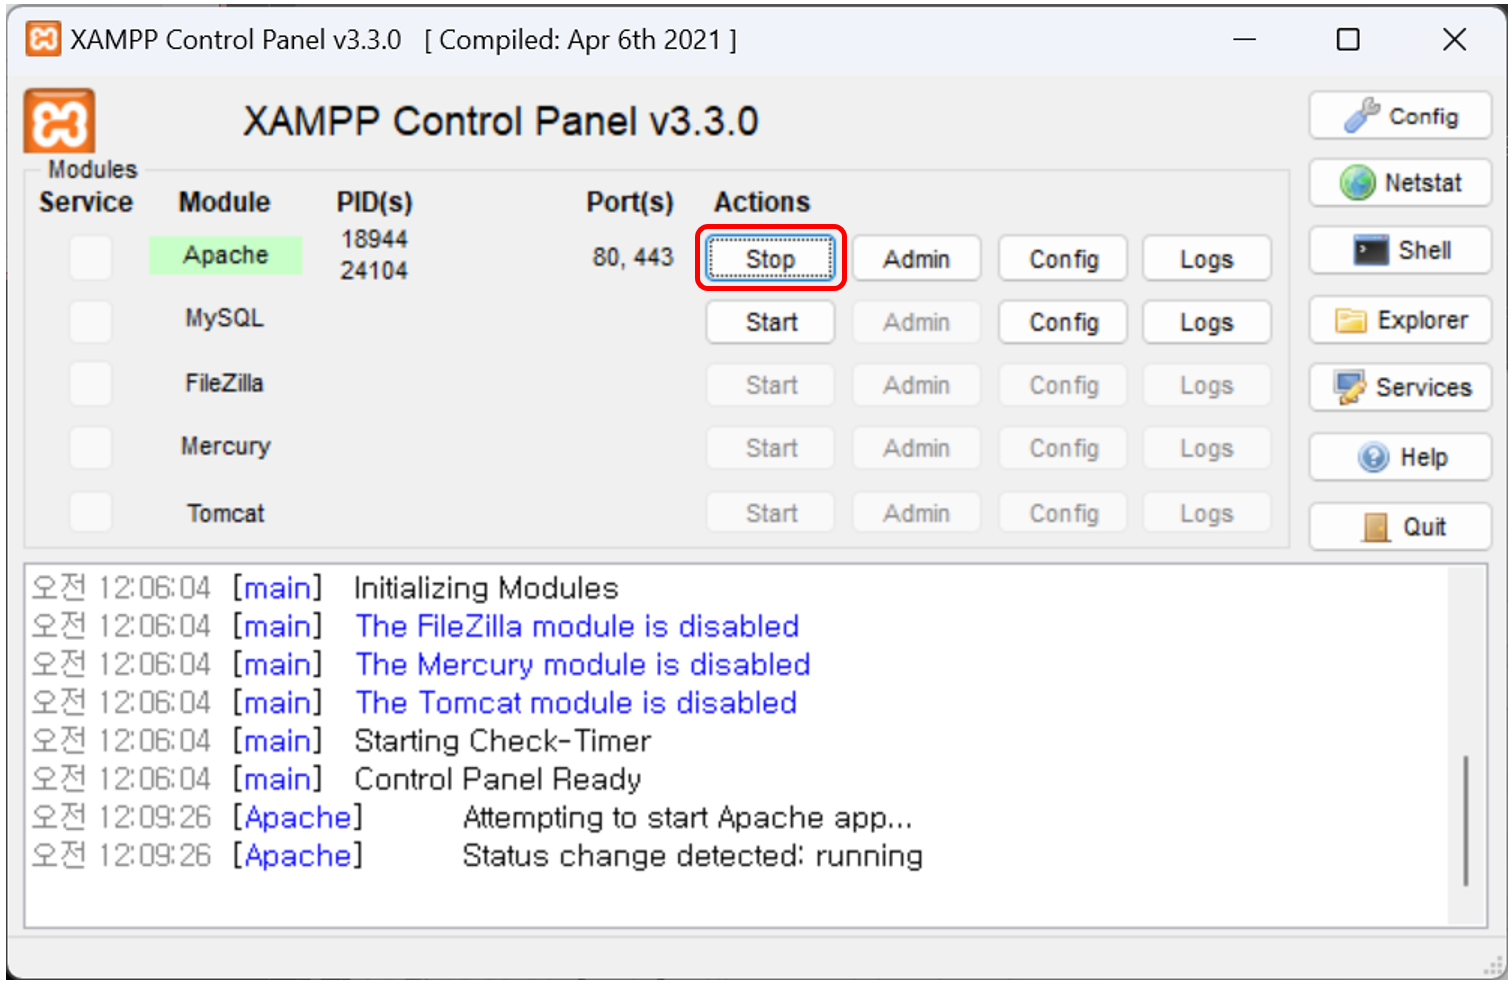Click 'Starting Check-Timer' log line
The height and width of the screenshot is (985, 1512).
coord(502,741)
